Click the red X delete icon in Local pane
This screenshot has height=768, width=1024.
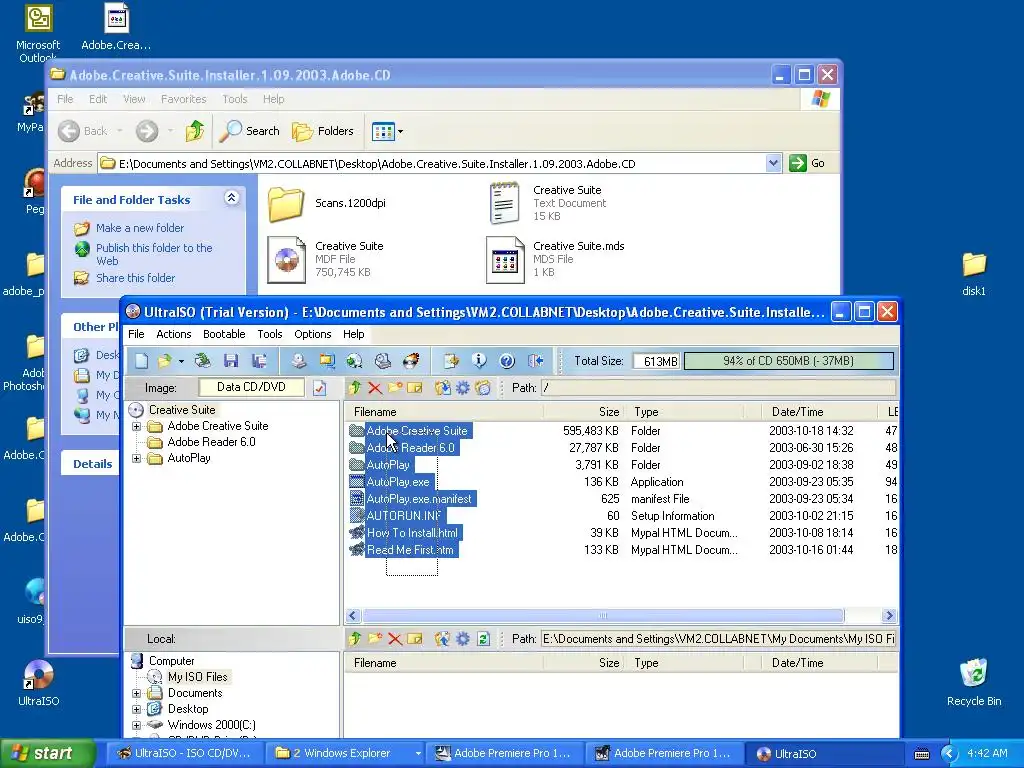pyautogui.click(x=394, y=639)
